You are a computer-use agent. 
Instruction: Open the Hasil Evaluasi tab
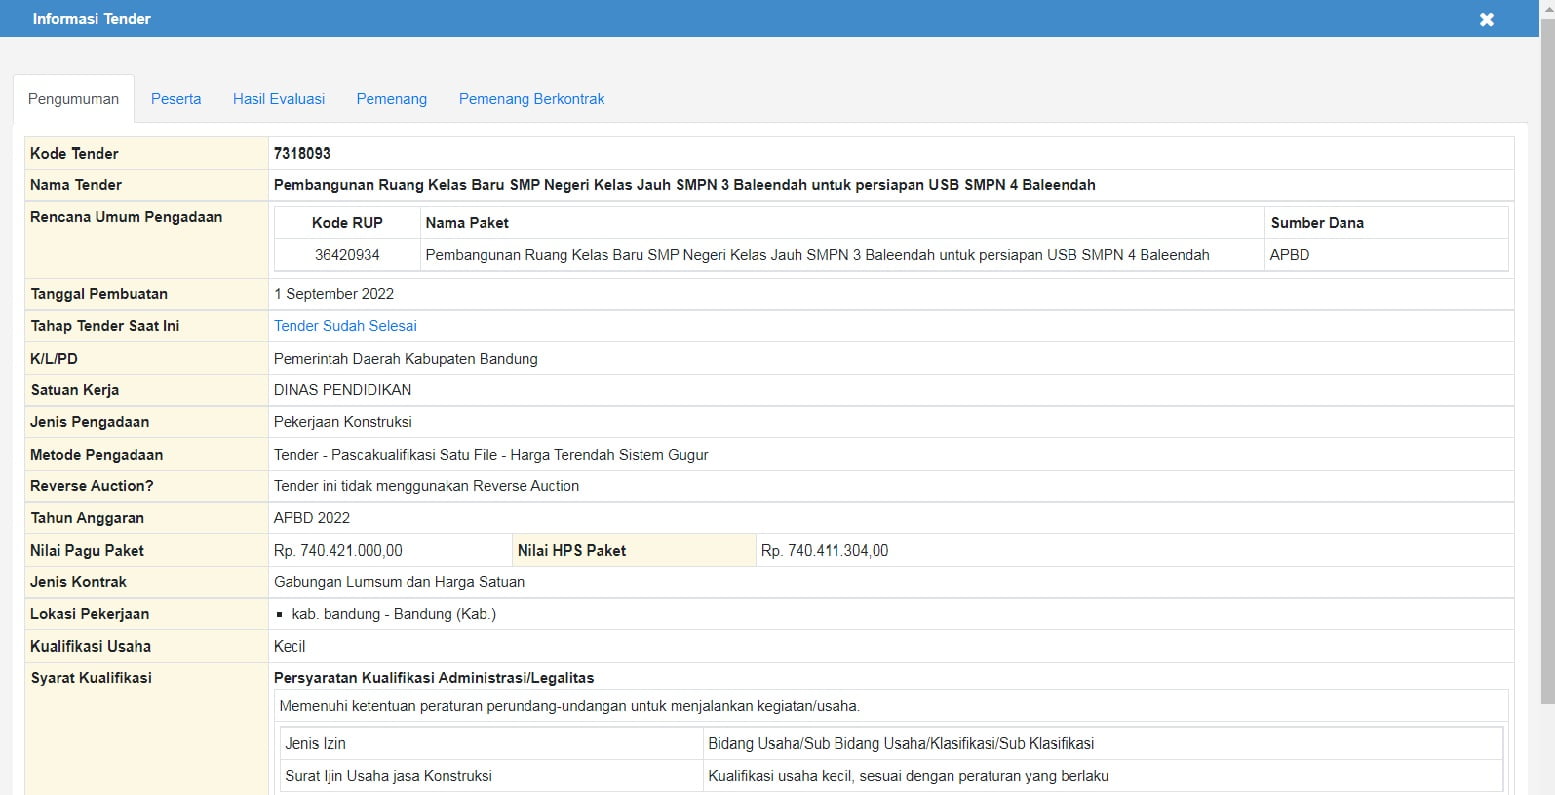[x=279, y=99]
